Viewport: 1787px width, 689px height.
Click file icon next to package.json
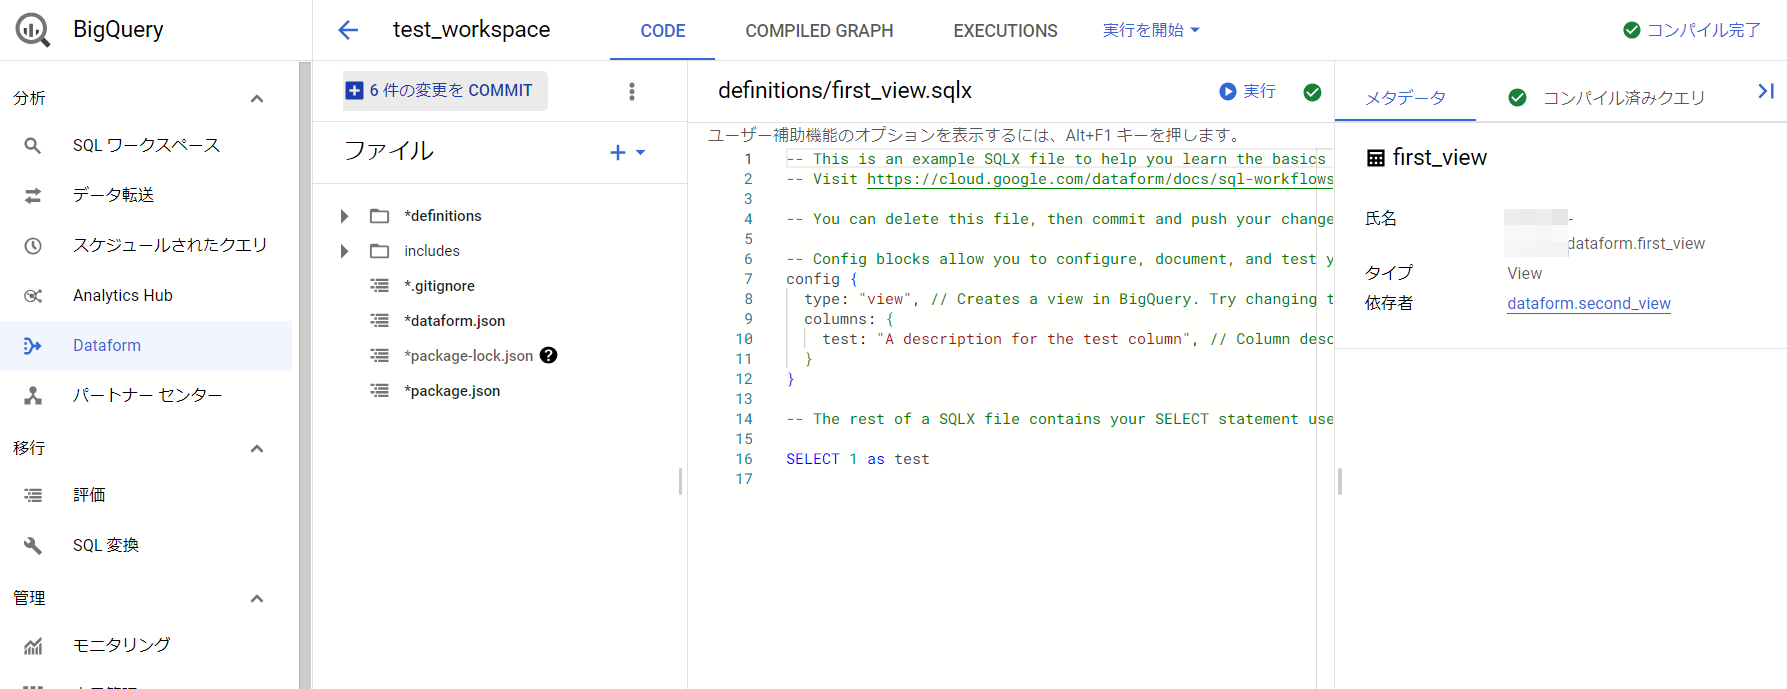[380, 391]
